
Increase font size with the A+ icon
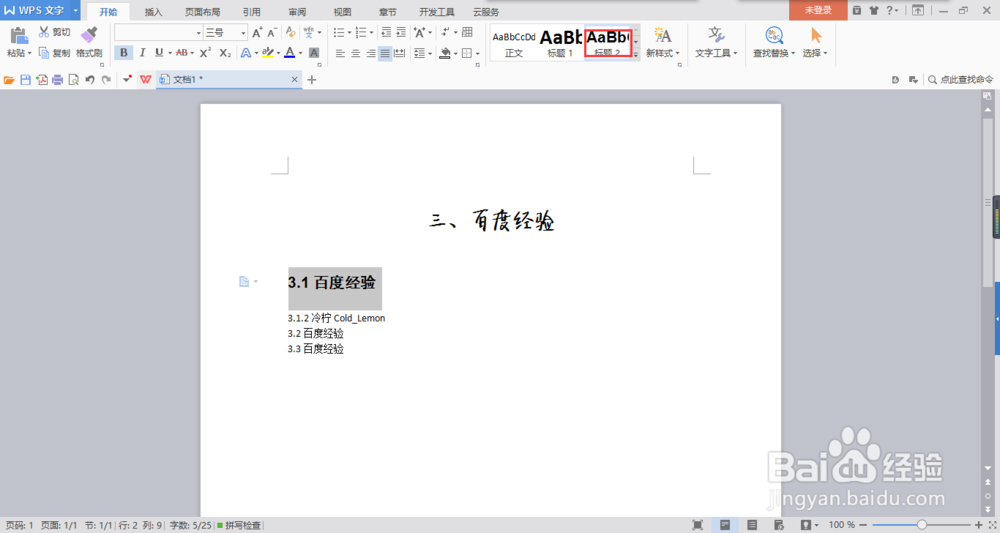[256, 33]
